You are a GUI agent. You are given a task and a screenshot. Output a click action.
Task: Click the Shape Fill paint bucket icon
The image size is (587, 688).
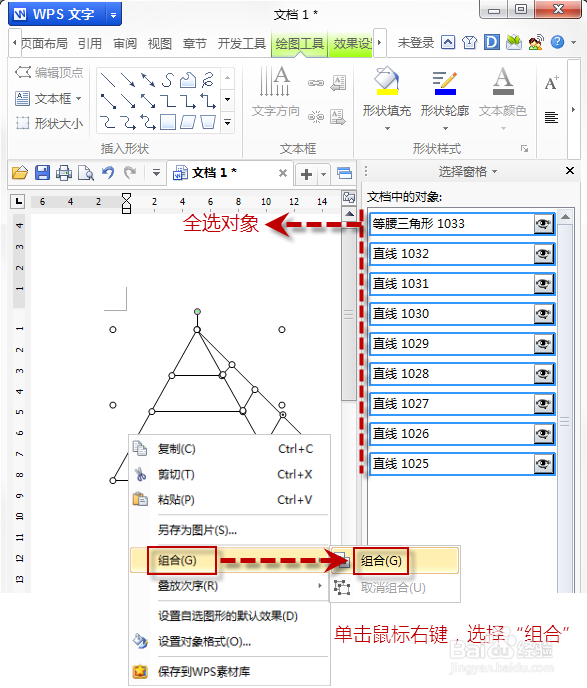tap(387, 81)
